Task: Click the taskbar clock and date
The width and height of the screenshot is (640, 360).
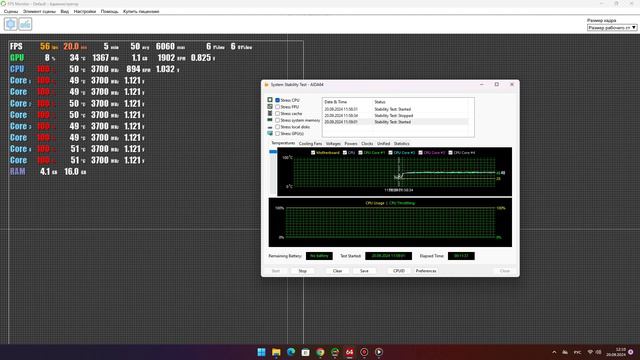Action: point(616,352)
